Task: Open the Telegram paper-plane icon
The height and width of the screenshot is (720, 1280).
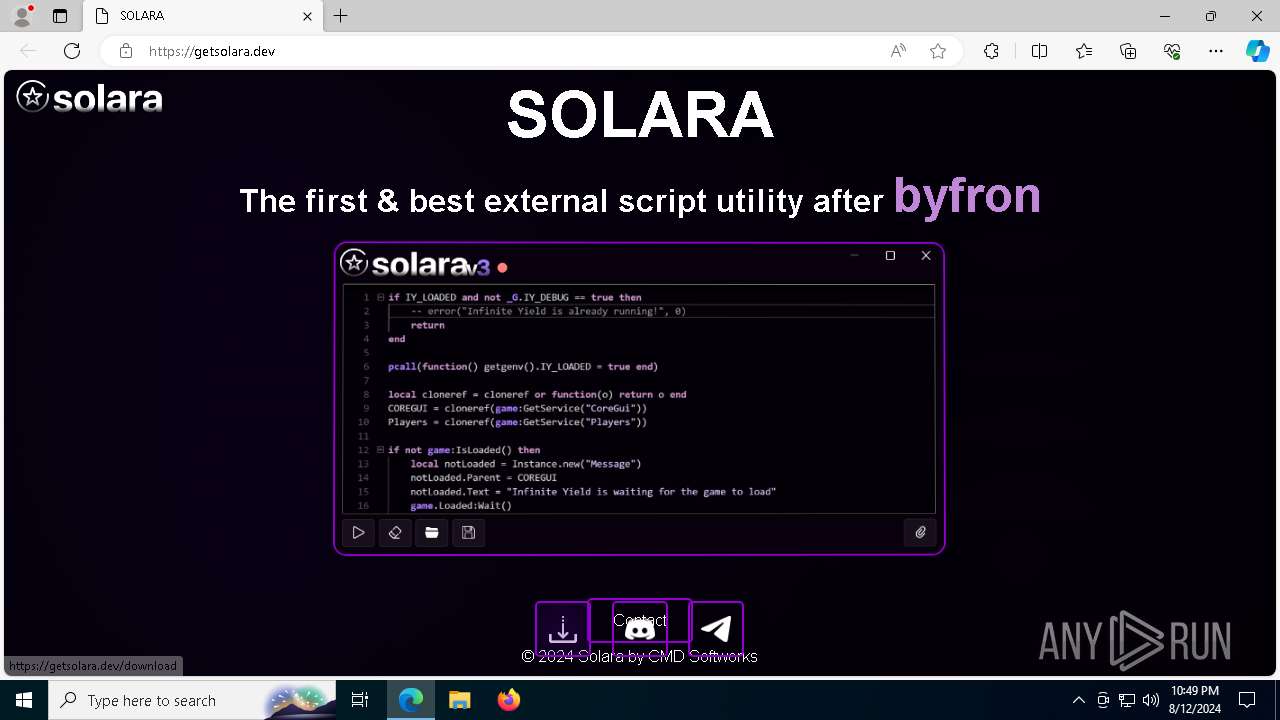Action: 716,629
